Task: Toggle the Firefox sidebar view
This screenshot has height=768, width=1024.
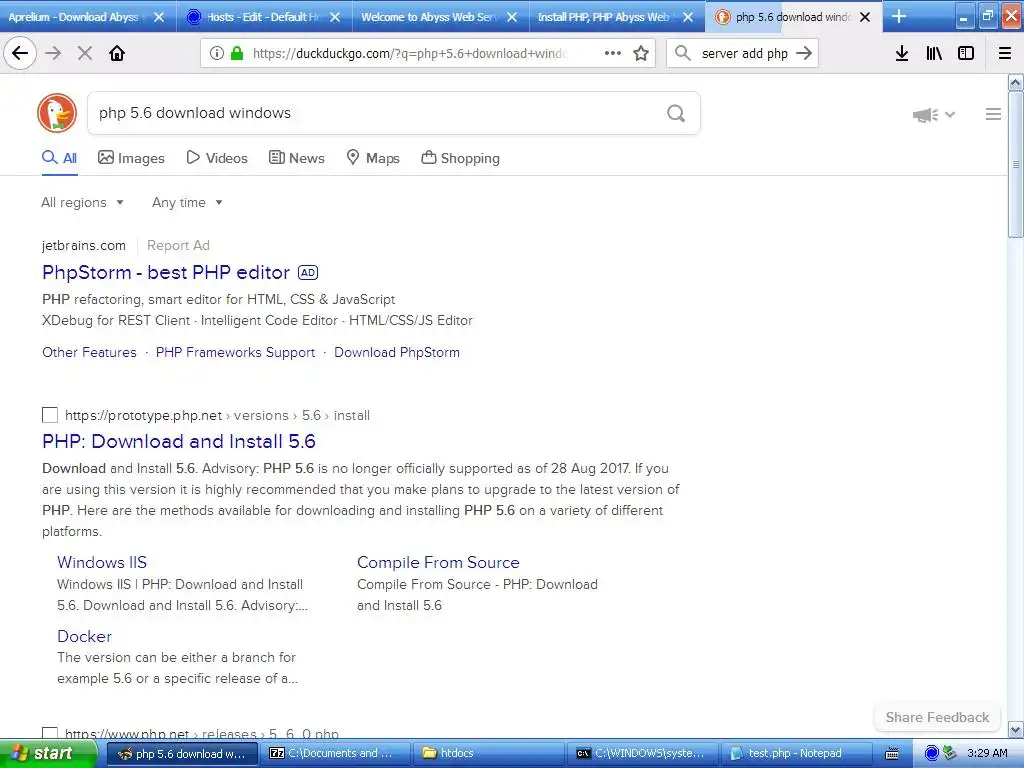Action: coord(966,54)
